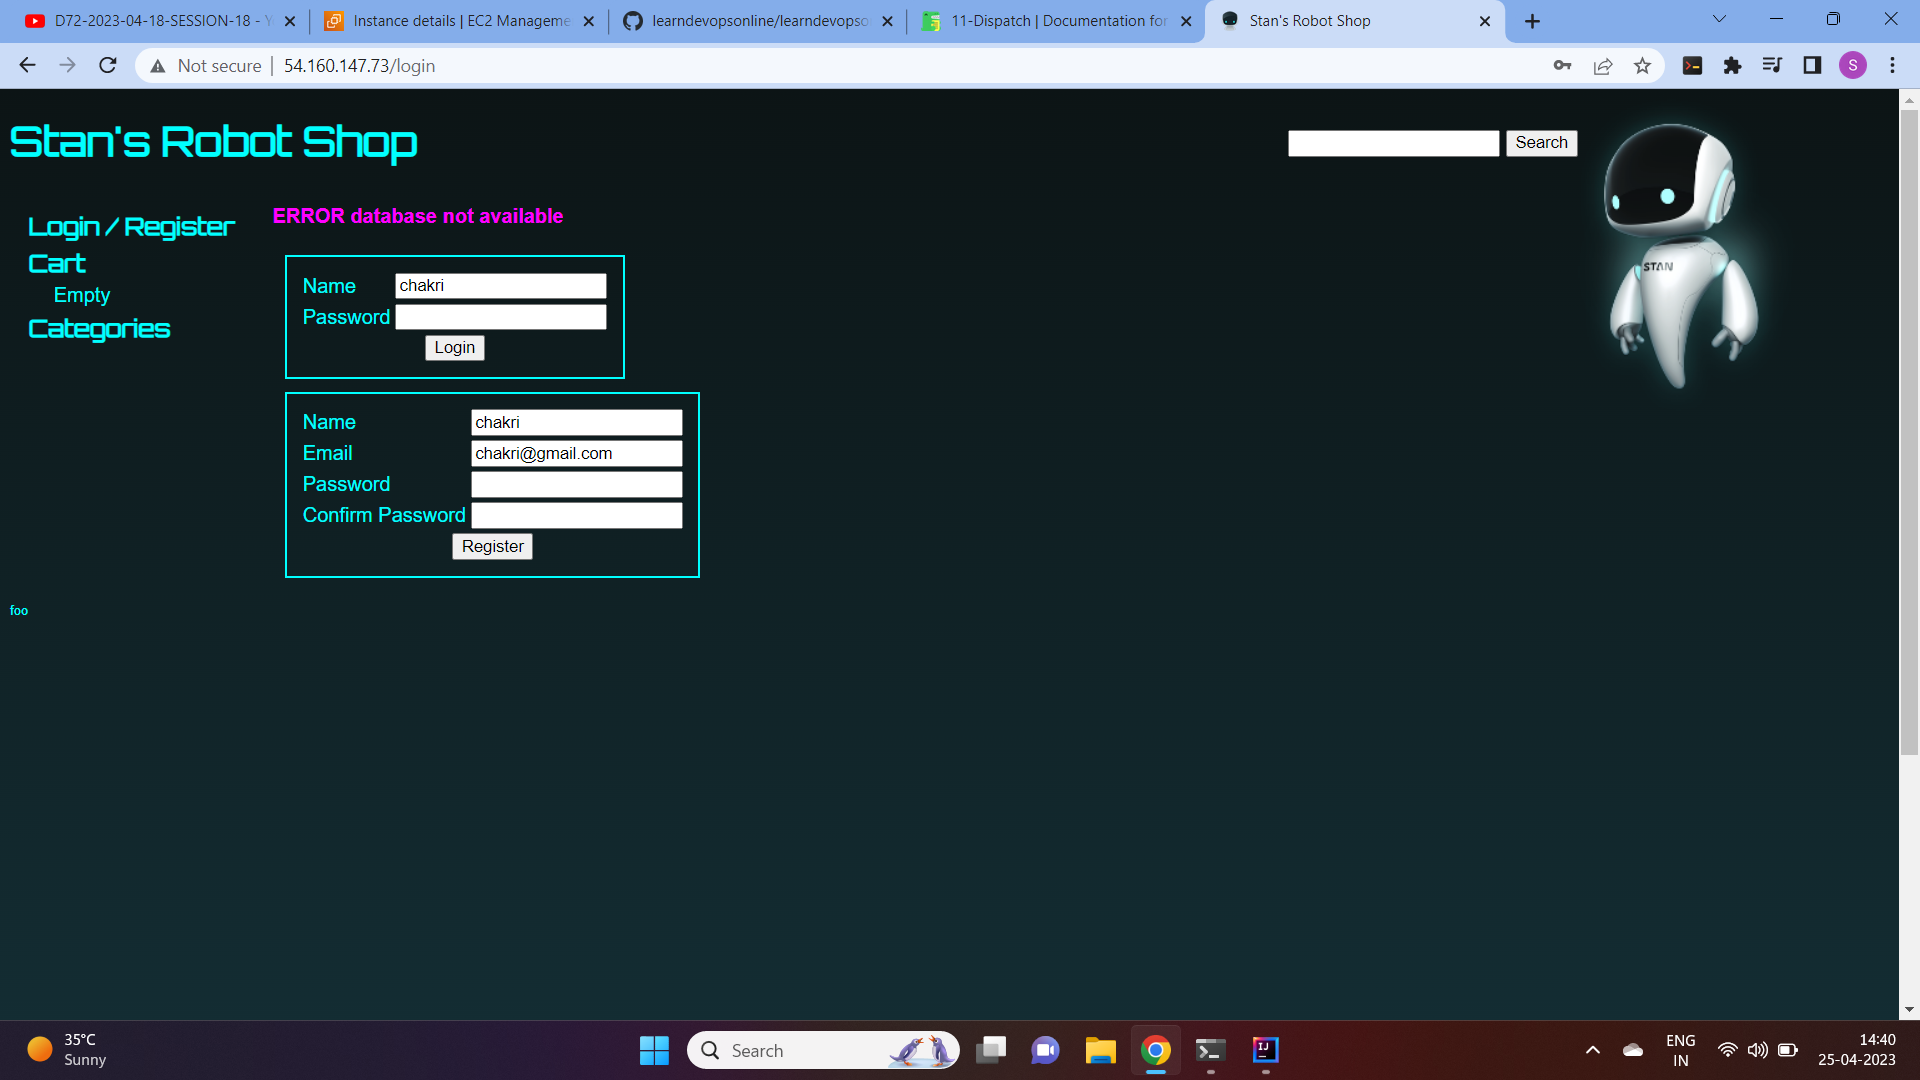The image size is (1920, 1080).
Task: Expand hidden icons in system tray
Action: [1593, 1050]
